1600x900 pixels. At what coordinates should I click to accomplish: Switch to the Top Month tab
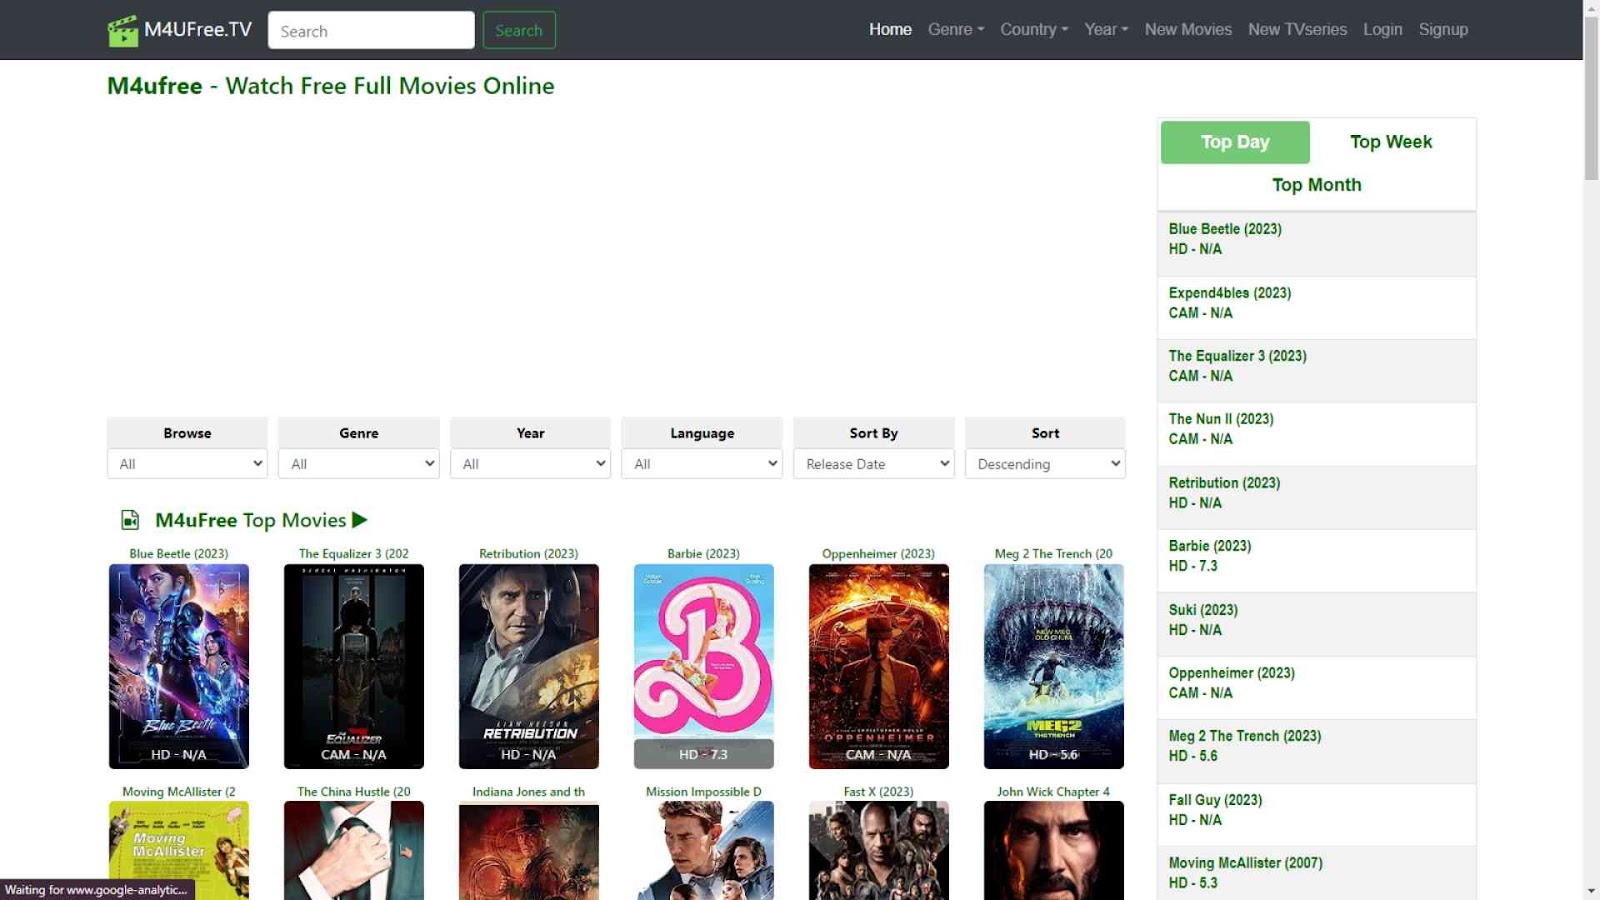pos(1317,185)
